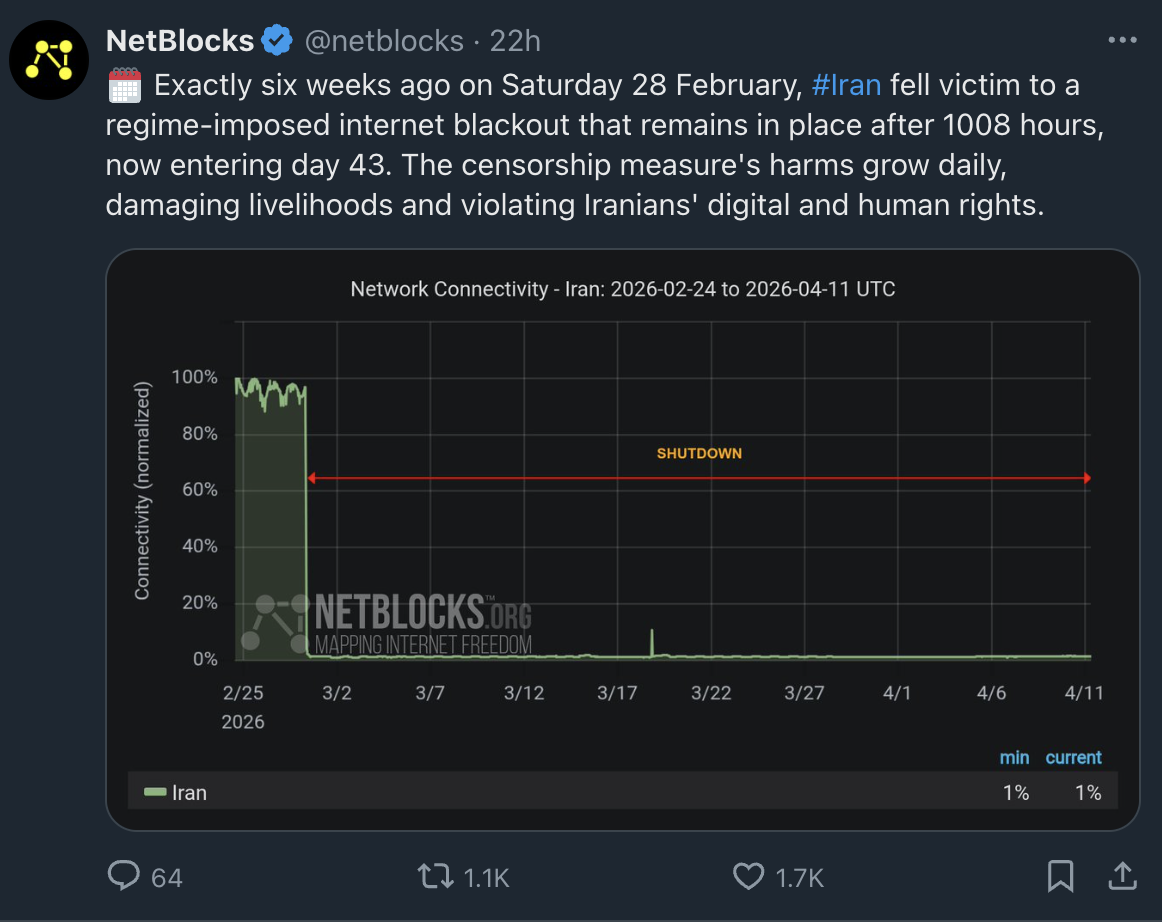The image size is (1162, 922).
Task: Click the NetBlocks display name
Action: point(180,41)
